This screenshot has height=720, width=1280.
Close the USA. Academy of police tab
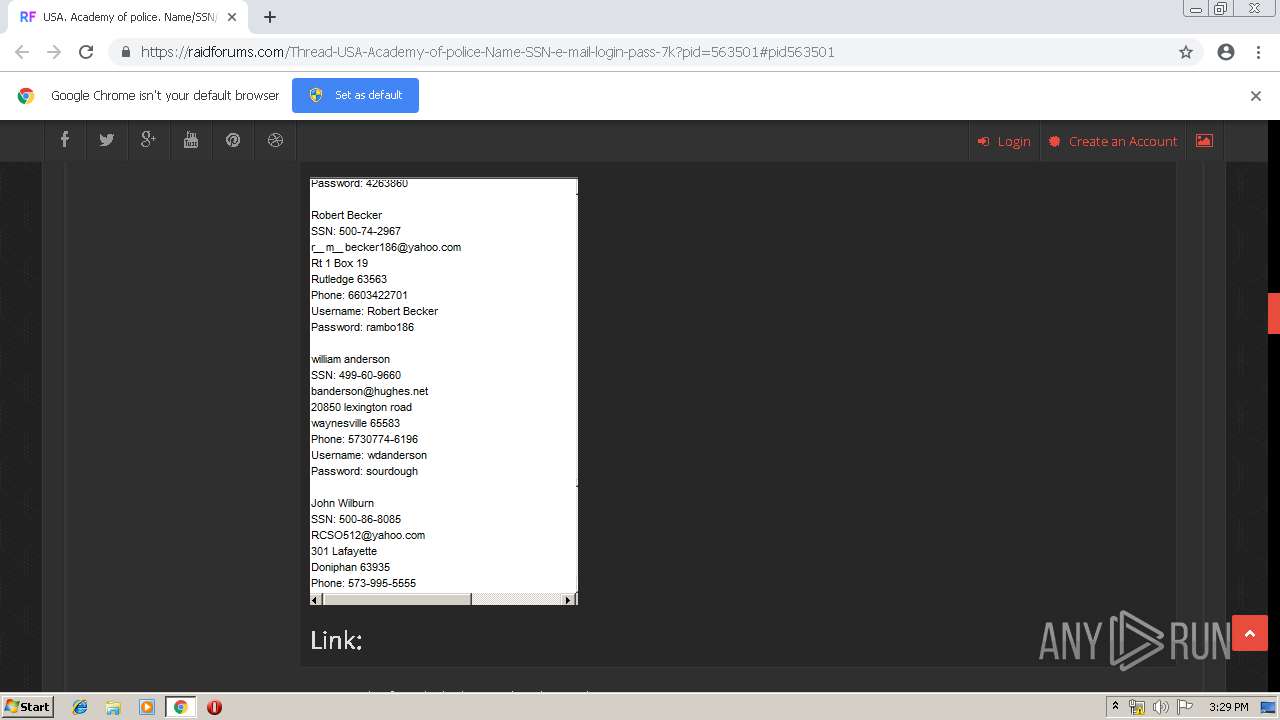coord(232,17)
